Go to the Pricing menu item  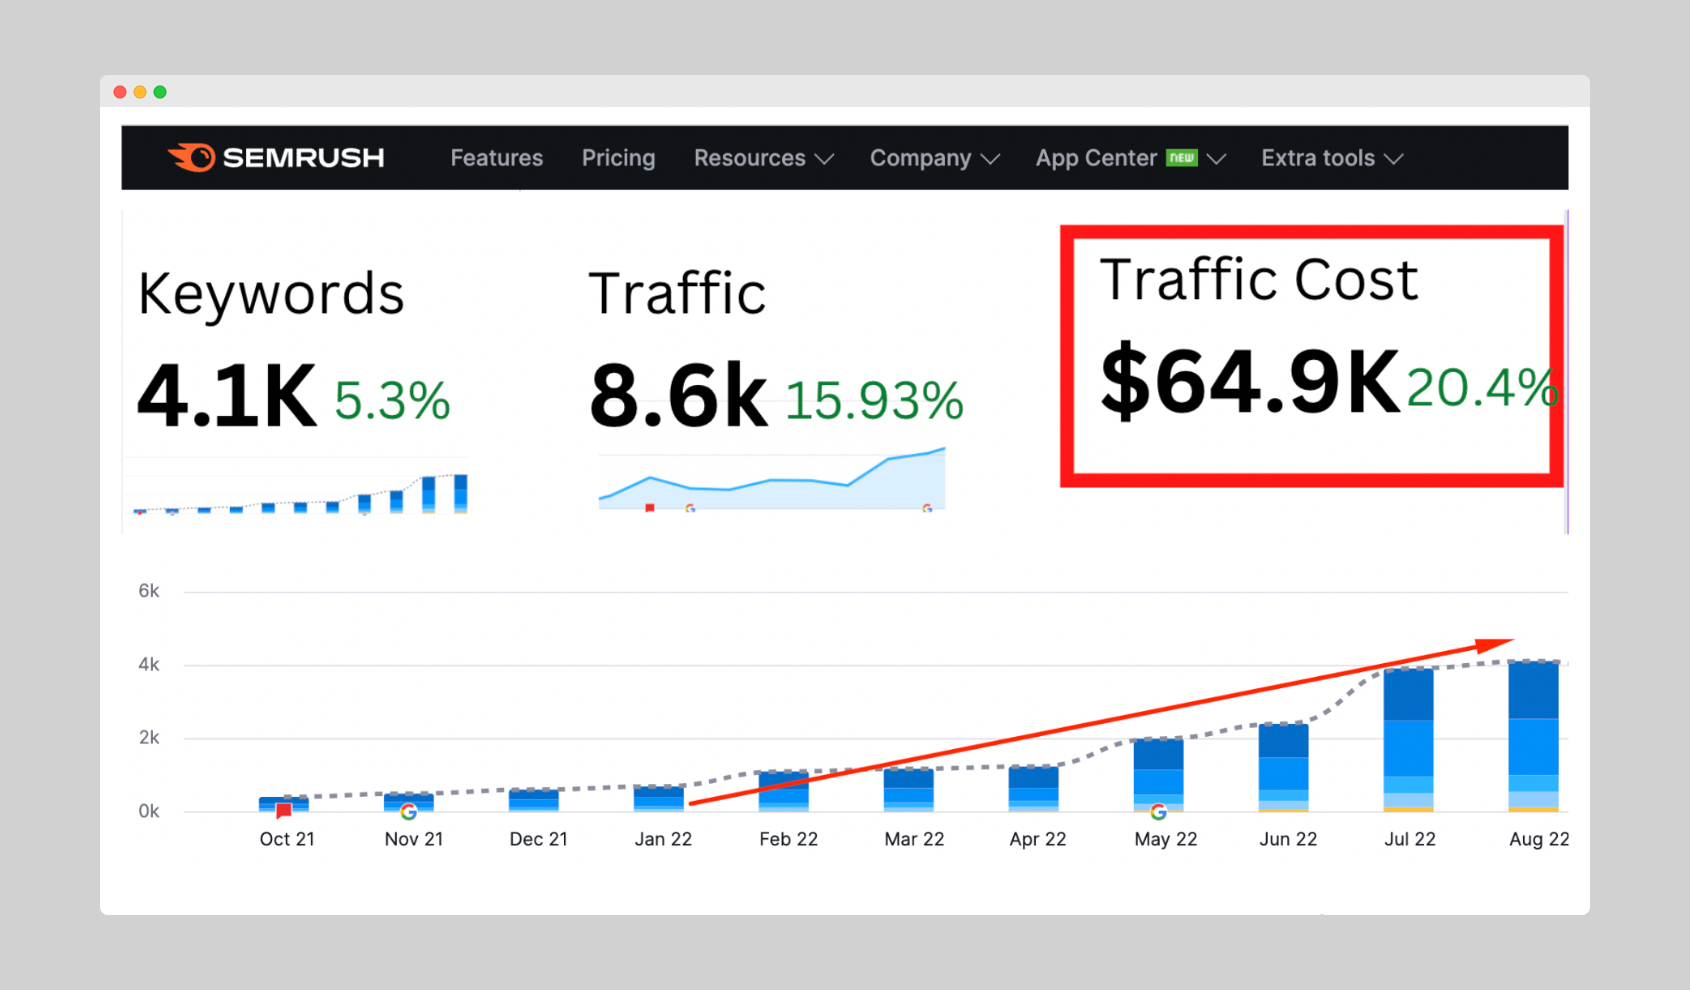[619, 158]
